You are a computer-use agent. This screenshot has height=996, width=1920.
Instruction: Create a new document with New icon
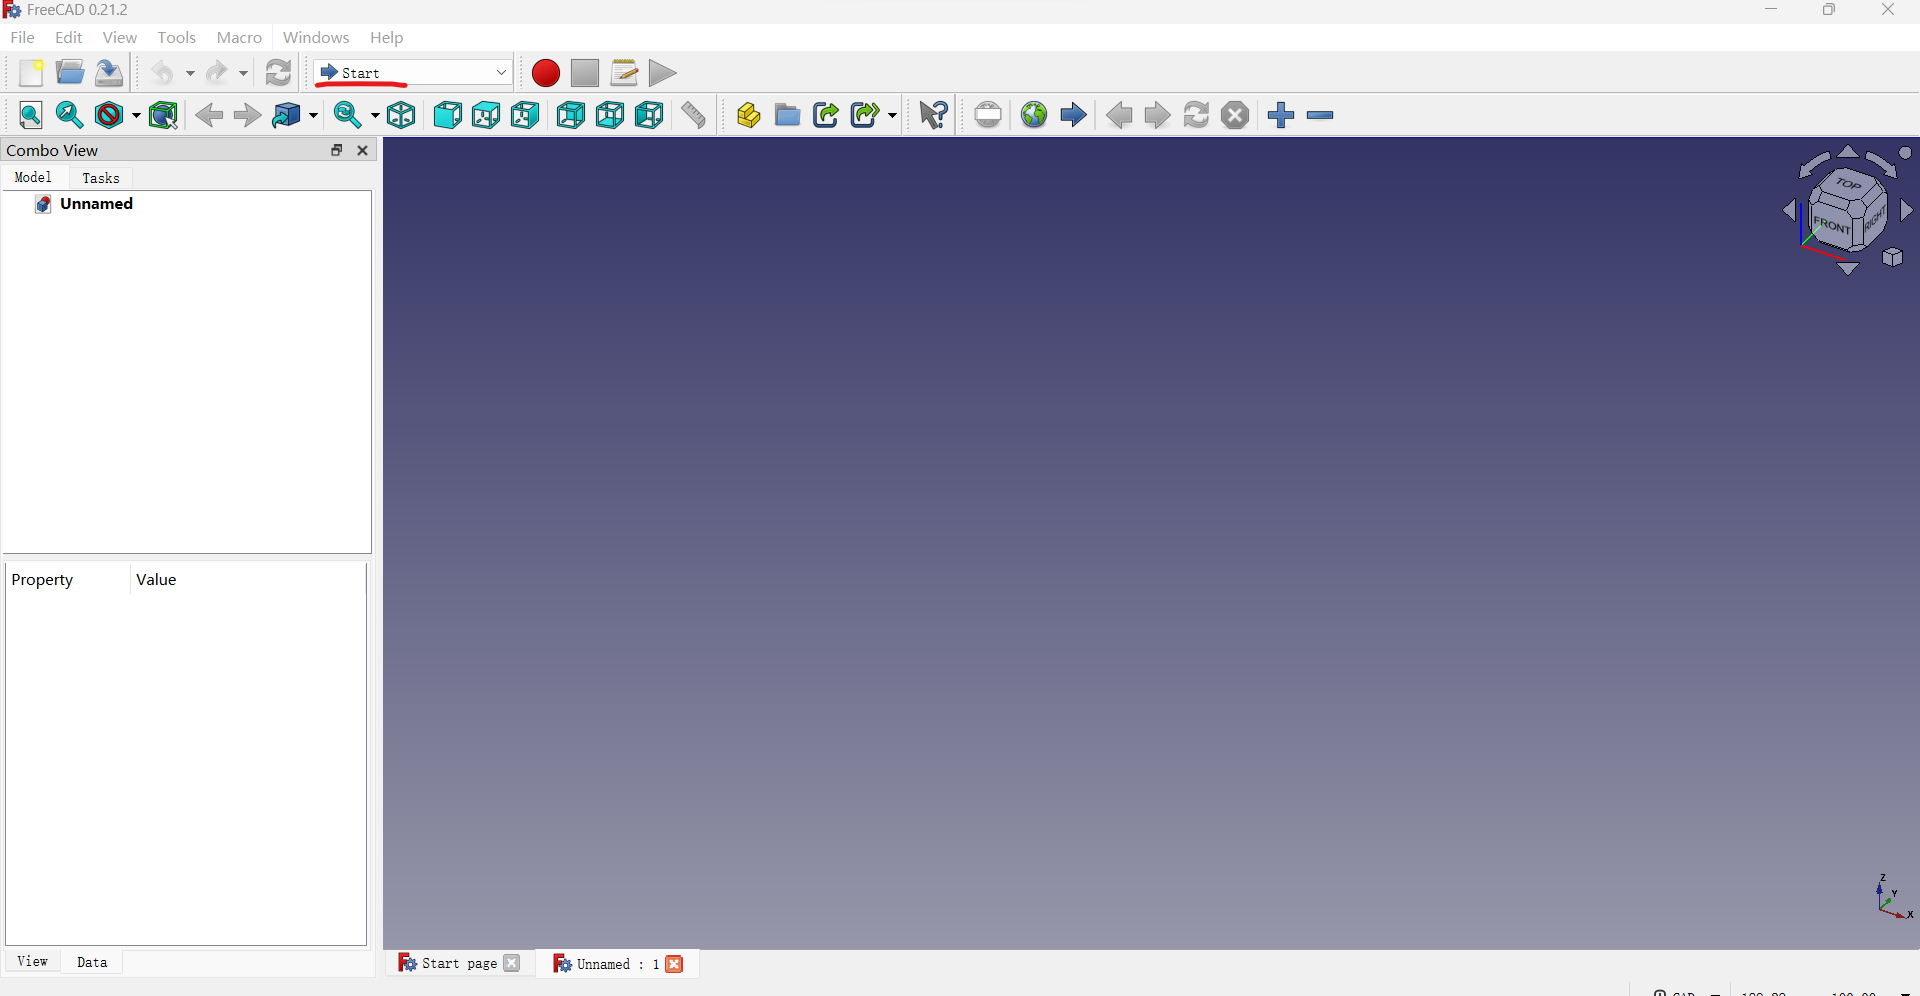(31, 73)
